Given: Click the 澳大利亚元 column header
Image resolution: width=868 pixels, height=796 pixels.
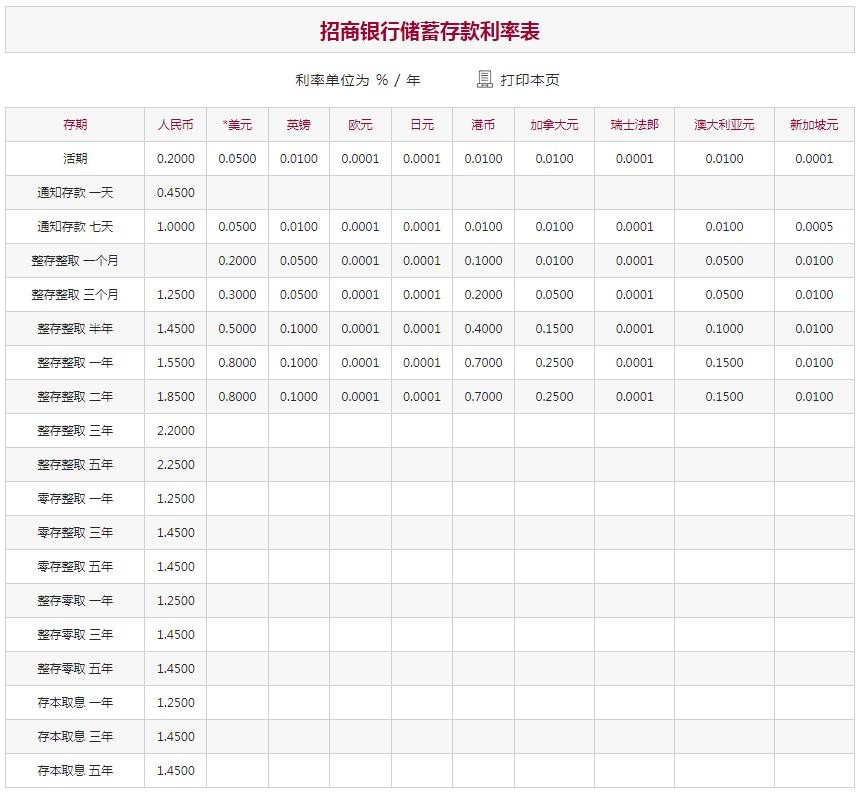Looking at the screenshot, I should [x=724, y=125].
